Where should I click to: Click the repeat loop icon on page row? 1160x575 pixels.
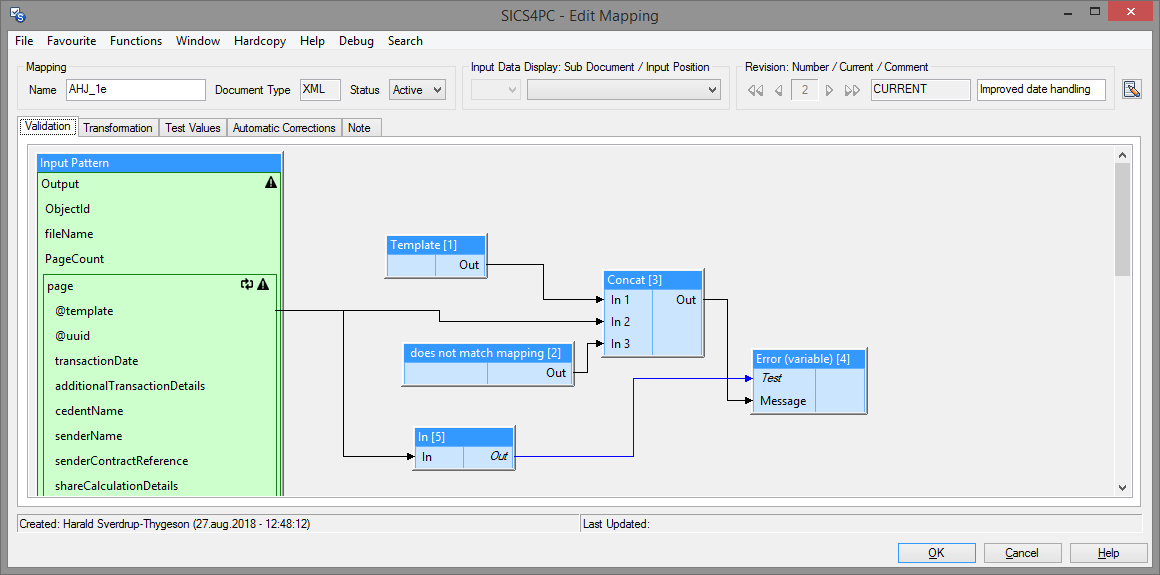(247, 285)
